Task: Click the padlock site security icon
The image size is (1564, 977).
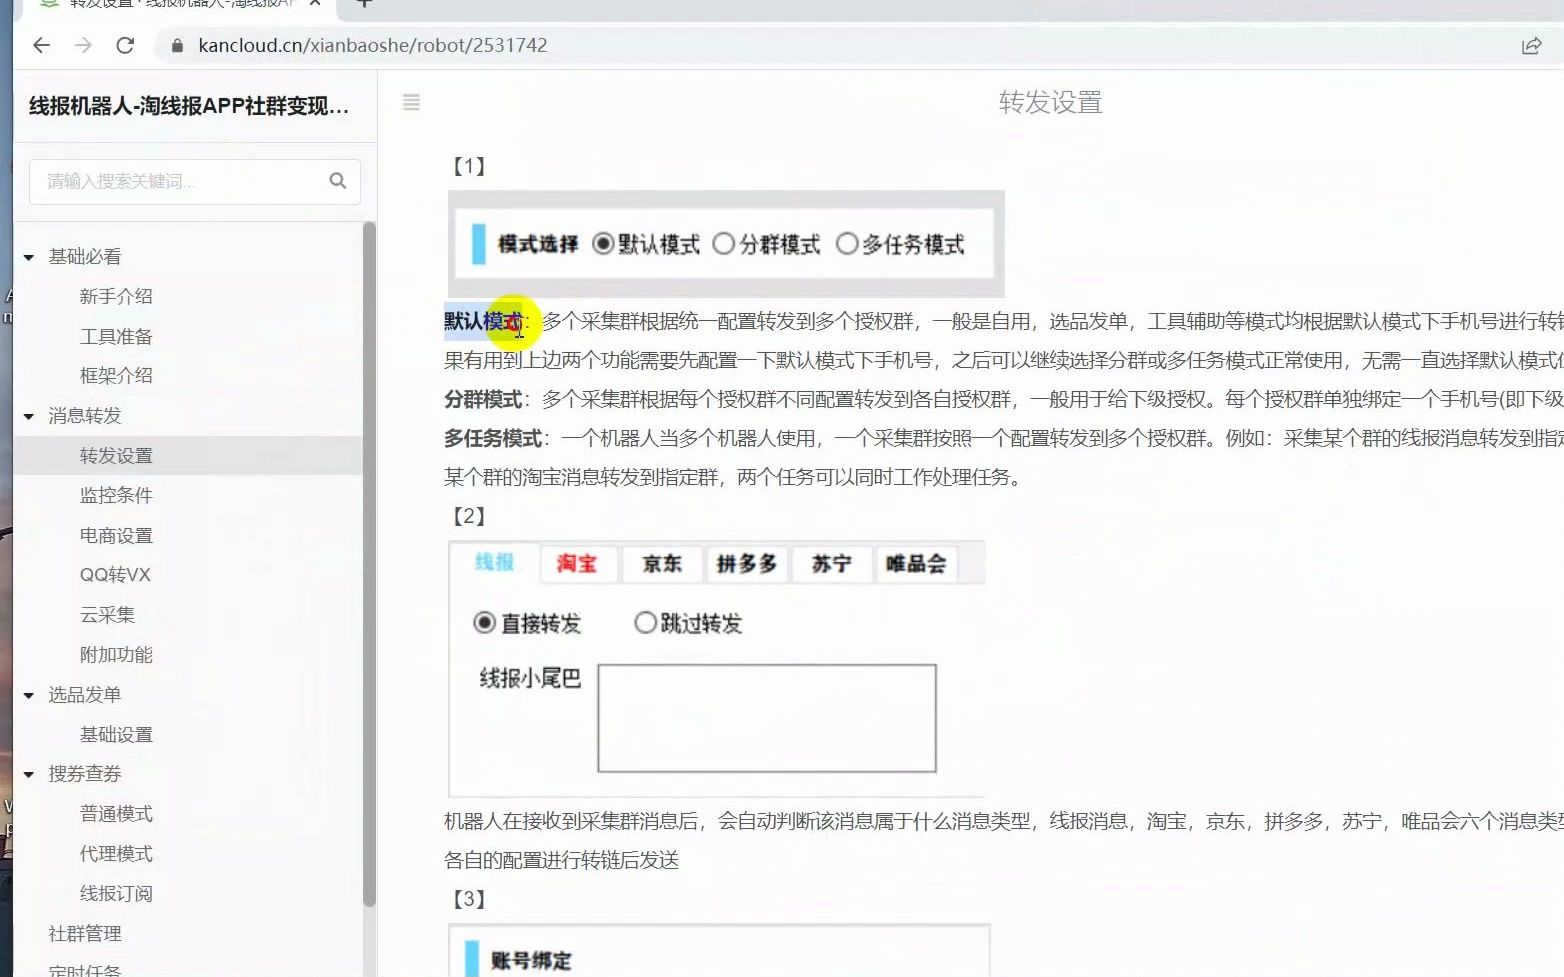Action: click(x=177, y=45)
